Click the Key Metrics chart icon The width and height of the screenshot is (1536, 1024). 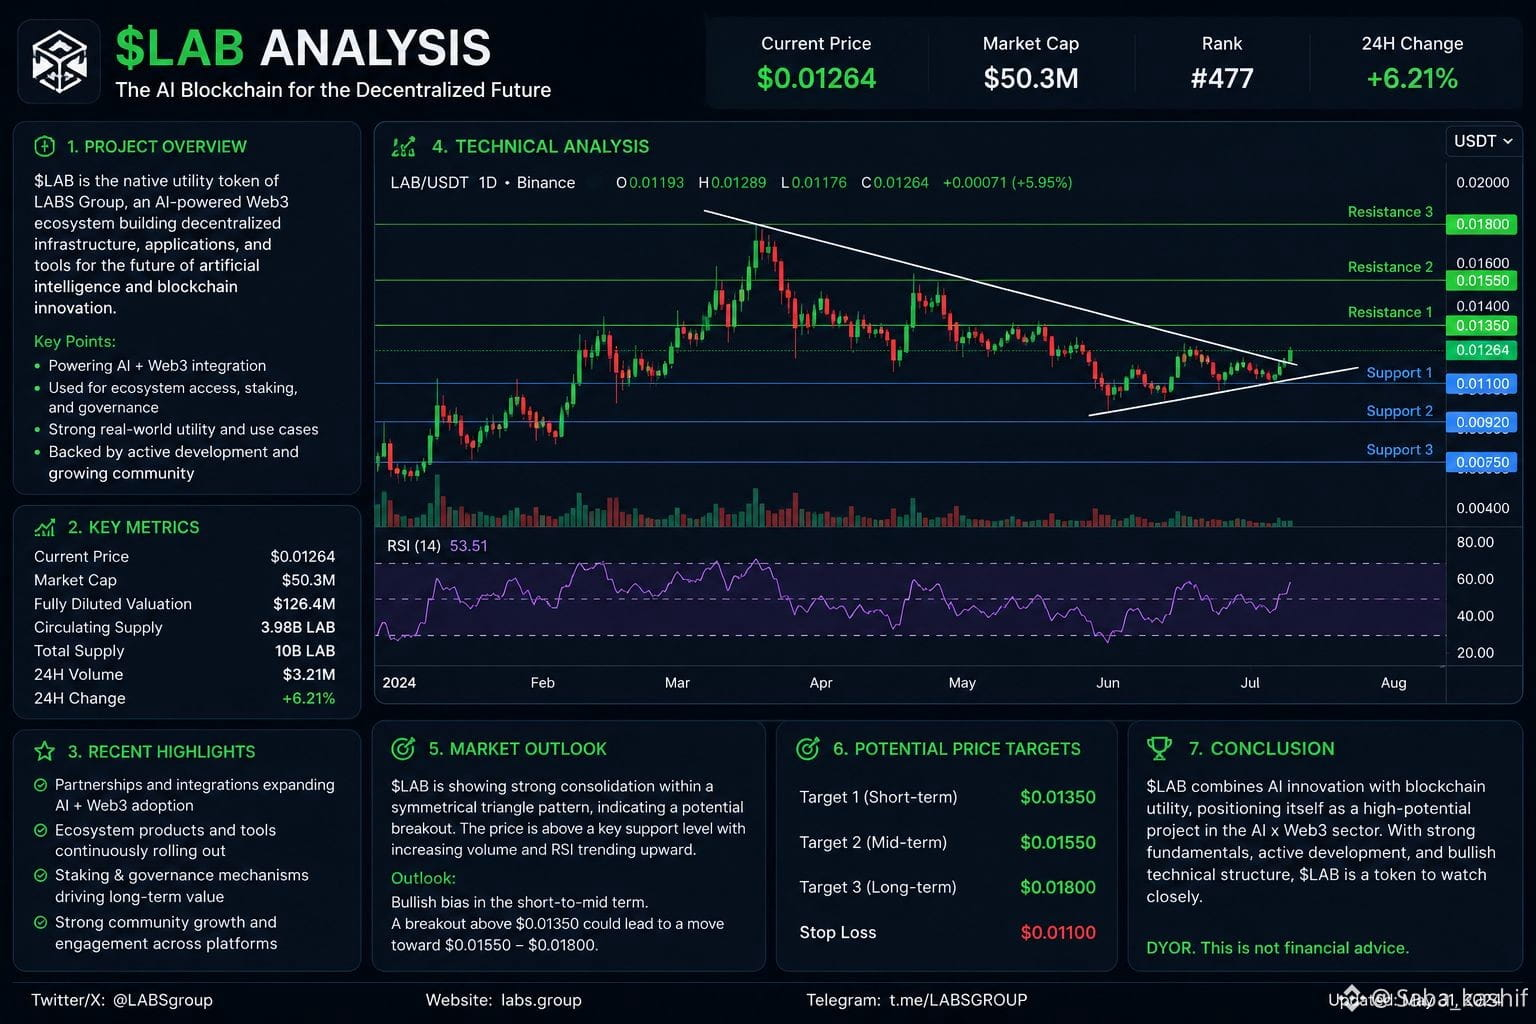(45, 527)
